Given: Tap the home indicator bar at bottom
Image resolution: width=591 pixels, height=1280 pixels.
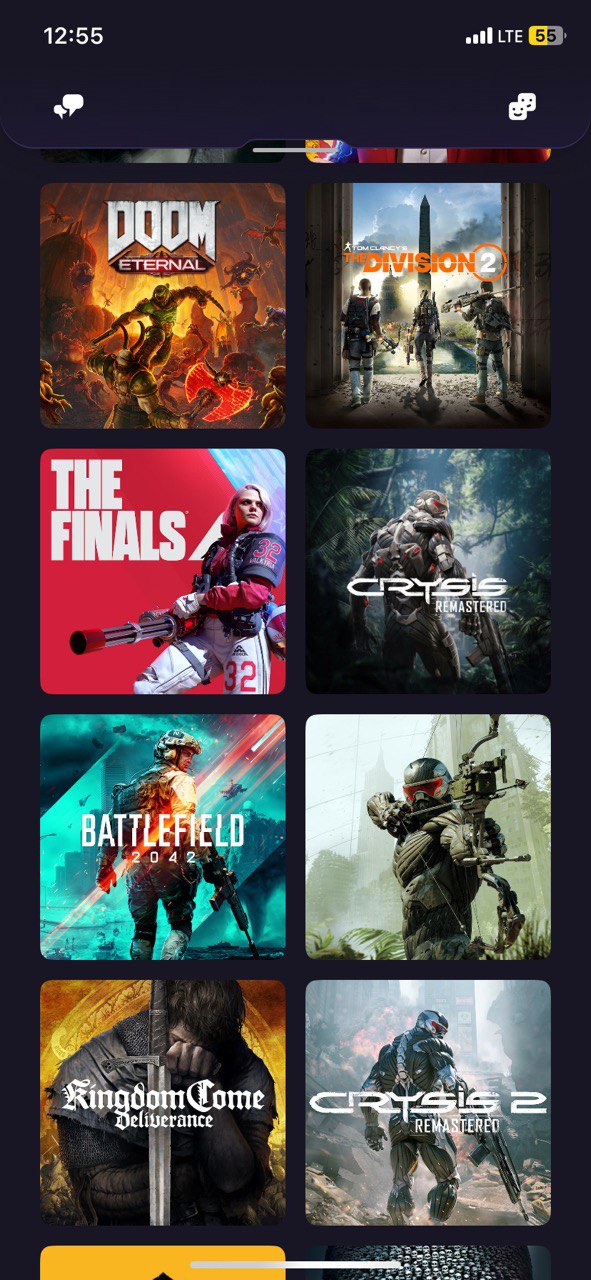Looking at the screenshot, I should [x=296, y=1265].
